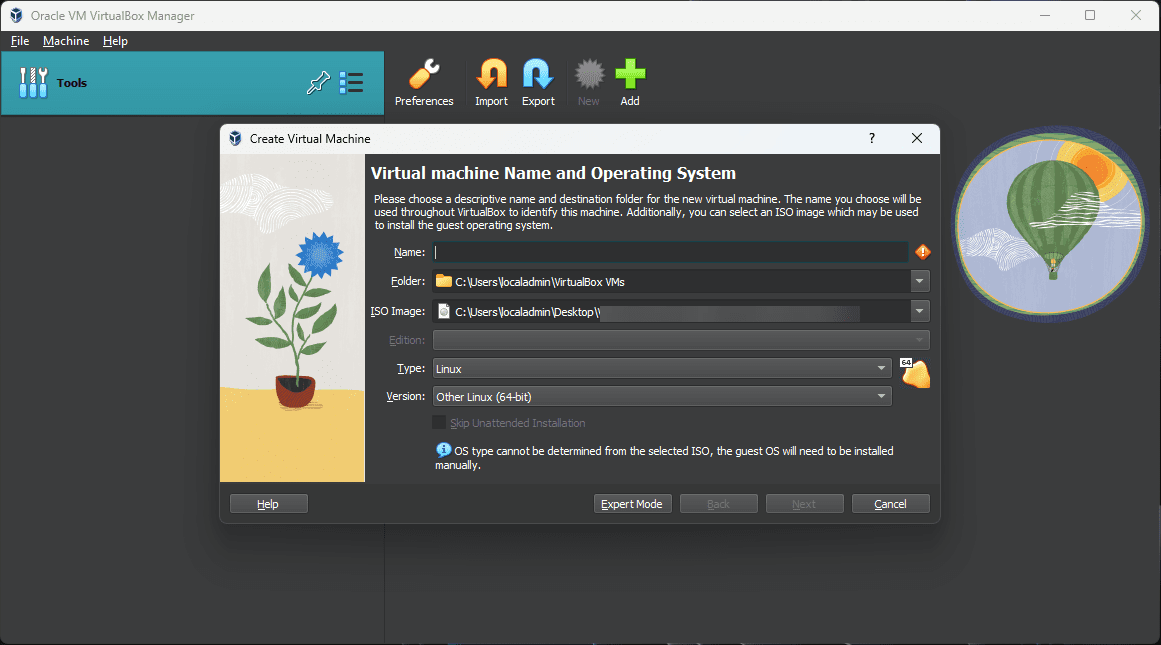Click the question mark help icon in dialog title
This screenshot has width=1161, height=645.
872,138
